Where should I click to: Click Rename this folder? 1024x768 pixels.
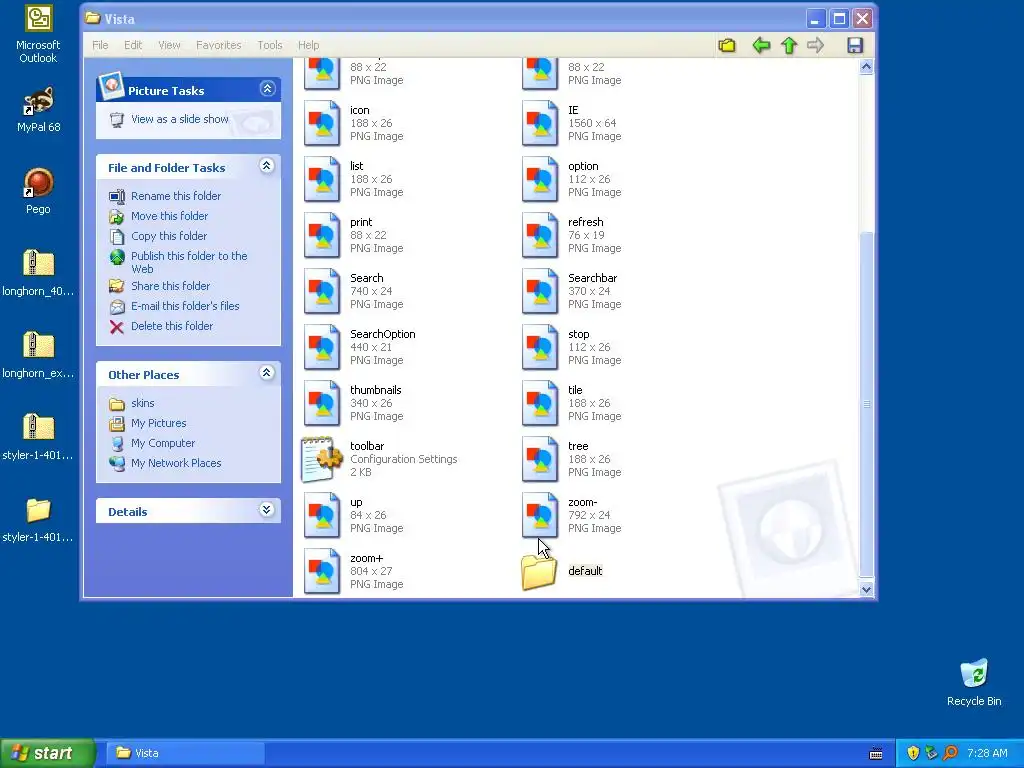coord(165,196)
